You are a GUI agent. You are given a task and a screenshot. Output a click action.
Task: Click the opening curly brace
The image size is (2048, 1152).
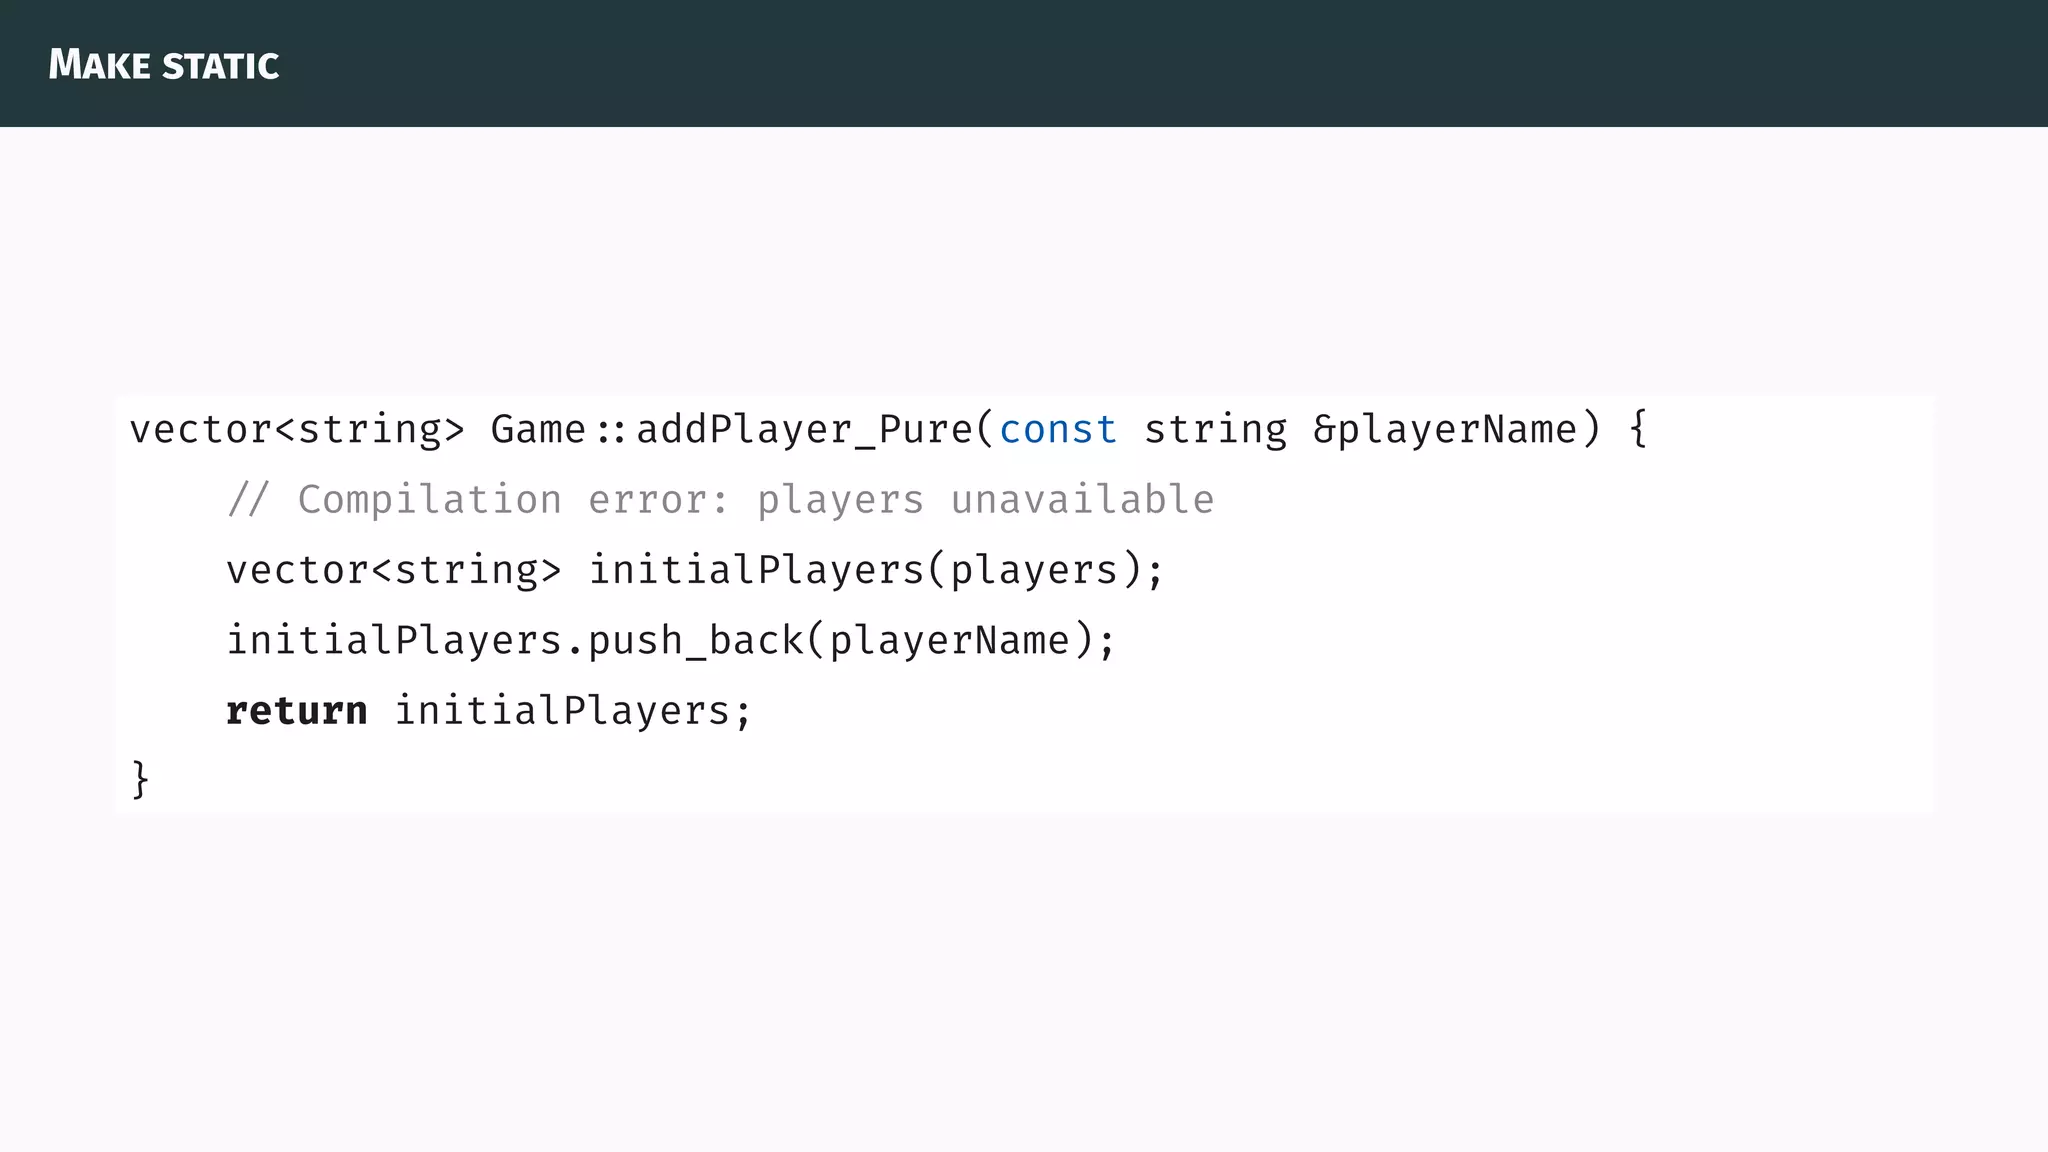(1637, 430)
